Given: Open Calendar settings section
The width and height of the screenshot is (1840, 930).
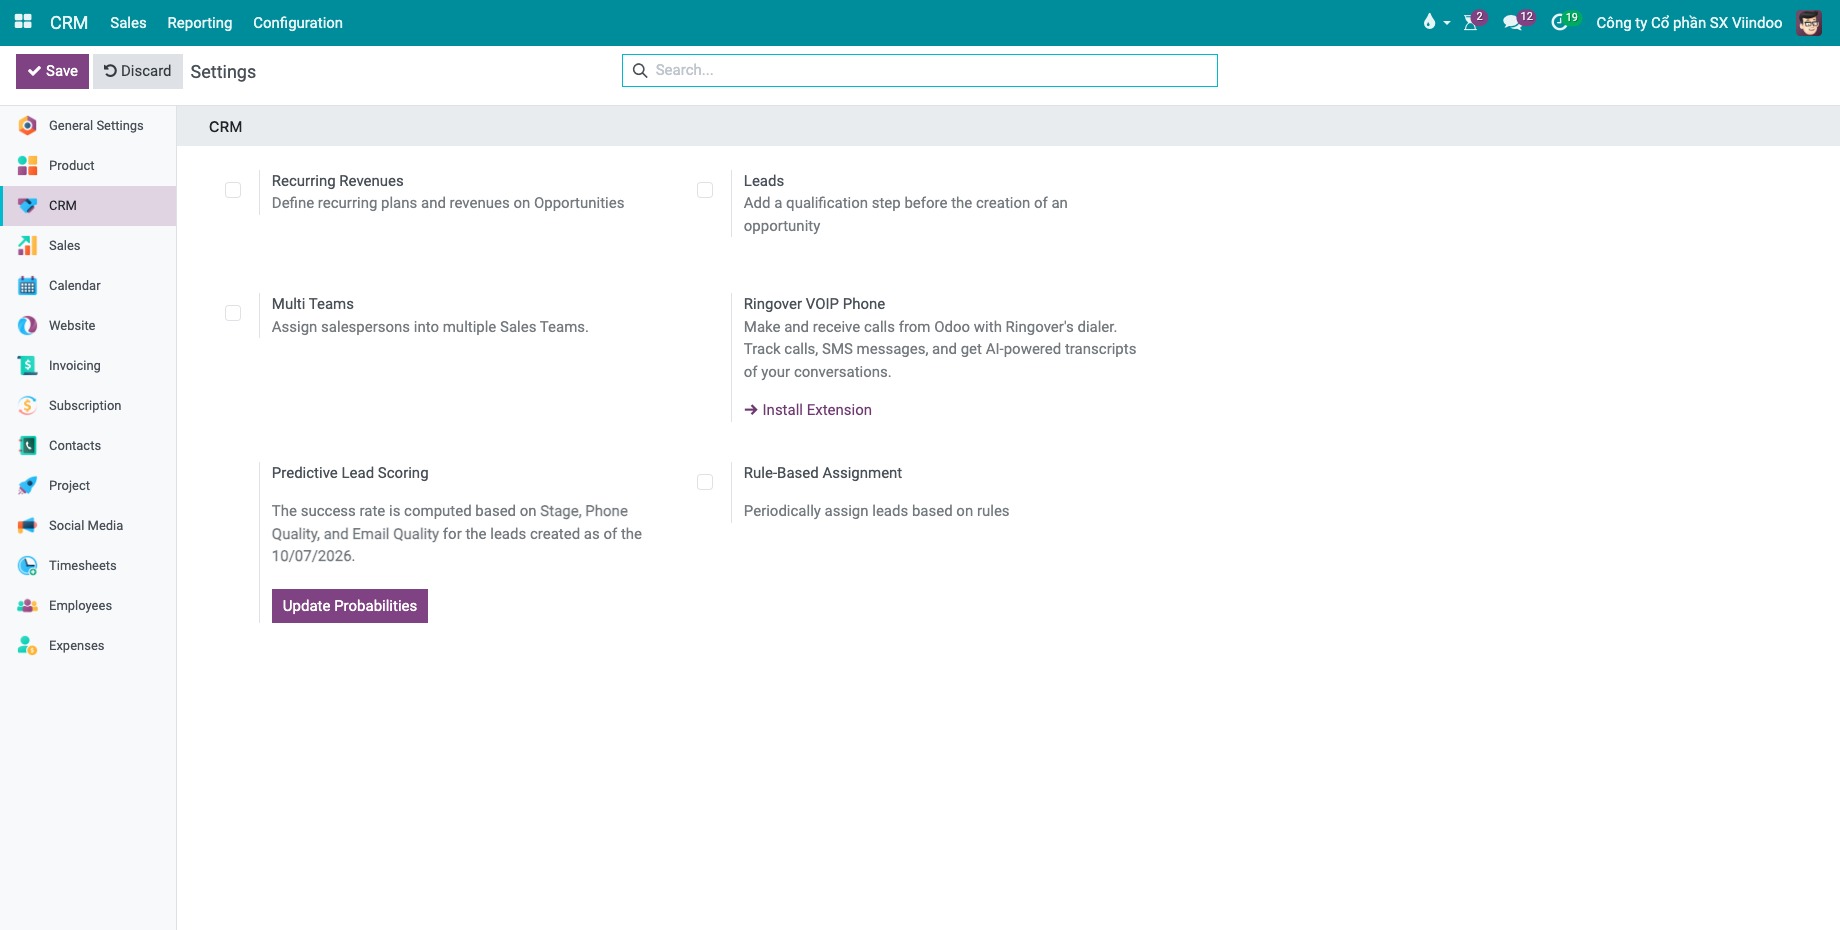Looking at the screenshot, I should [x=88, y=286].
